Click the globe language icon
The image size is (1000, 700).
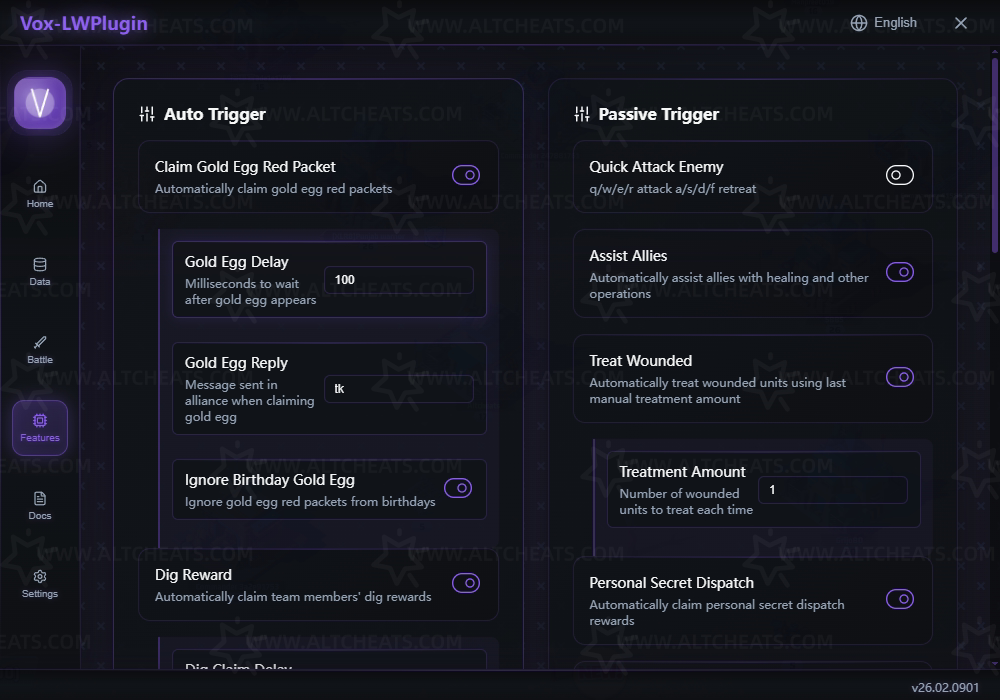click(x=859, y=23)
